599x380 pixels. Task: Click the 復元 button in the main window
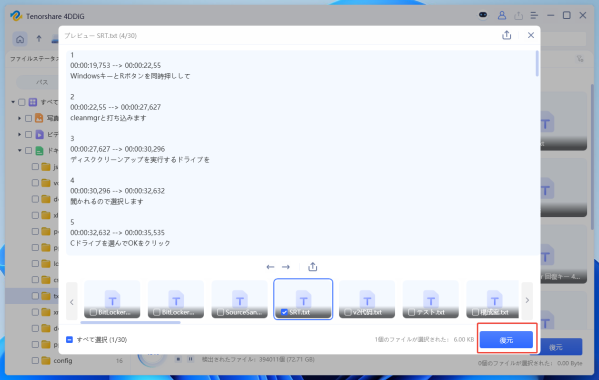tap(556, 347)
